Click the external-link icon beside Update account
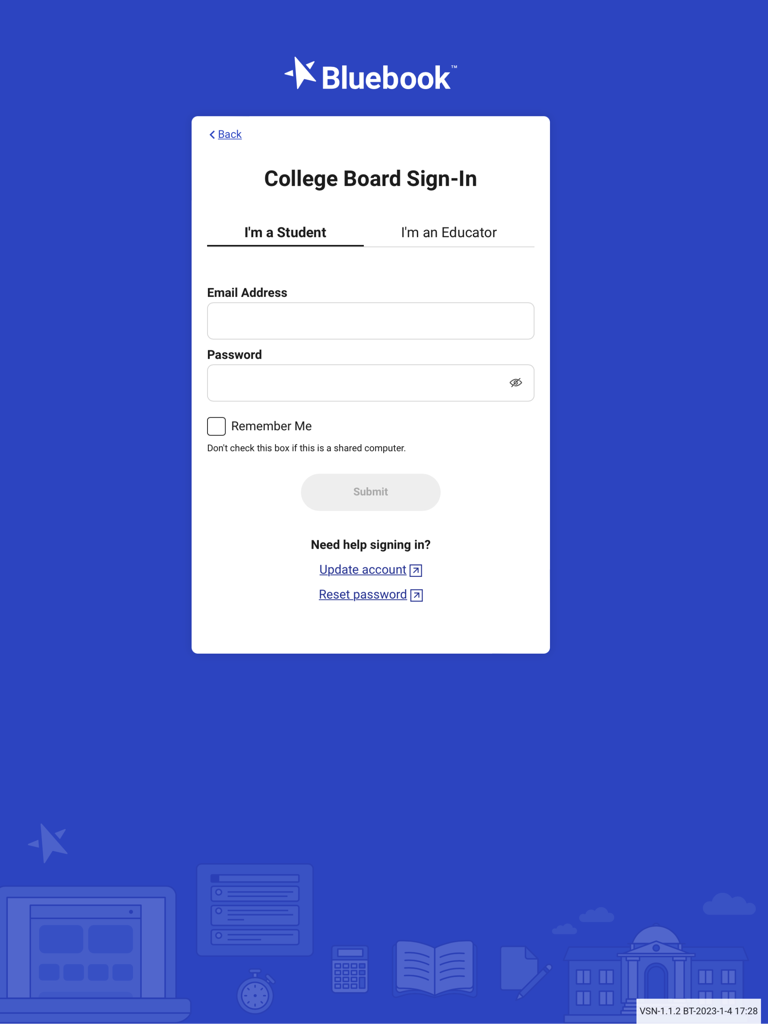This screenshot has height=1024, width=768. (x=416, y=569)
